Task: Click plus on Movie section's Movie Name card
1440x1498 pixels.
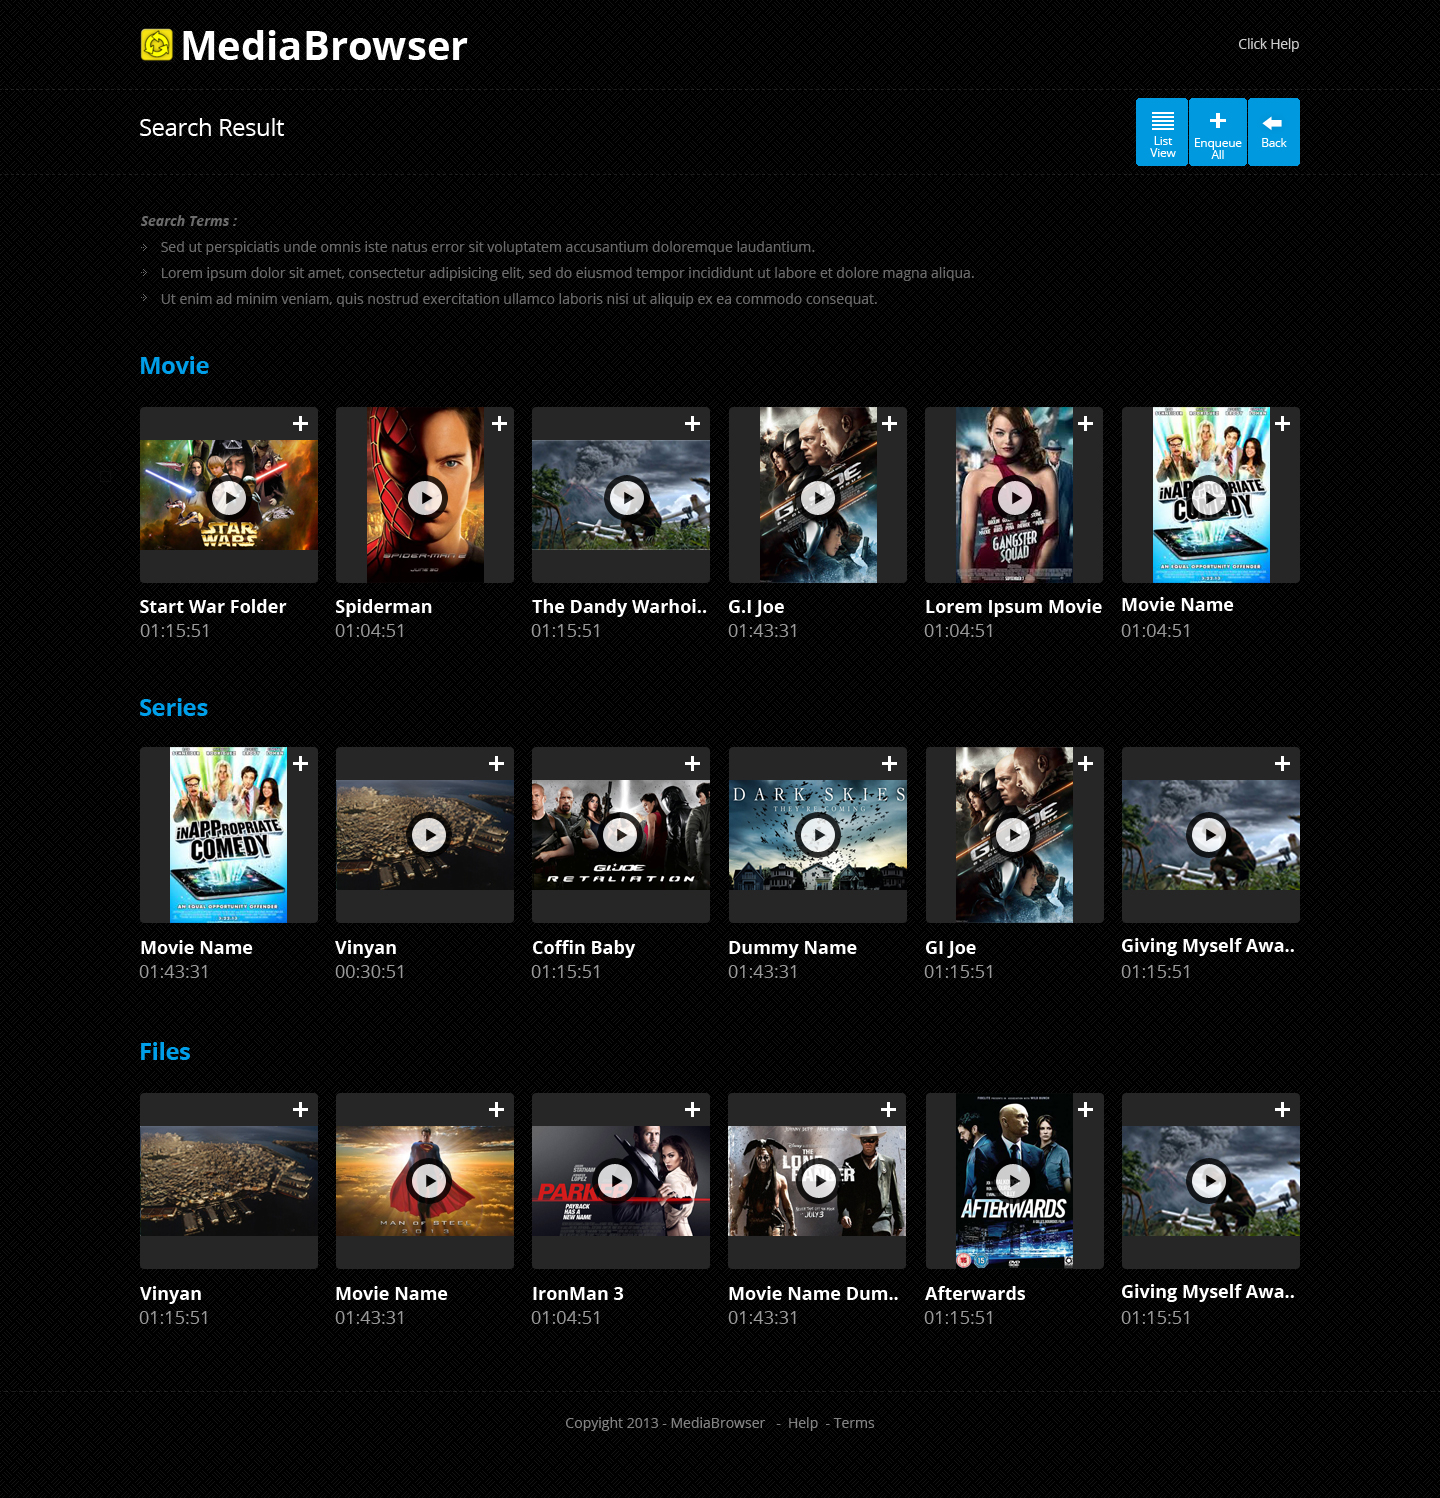Action: click(1282, 424)
